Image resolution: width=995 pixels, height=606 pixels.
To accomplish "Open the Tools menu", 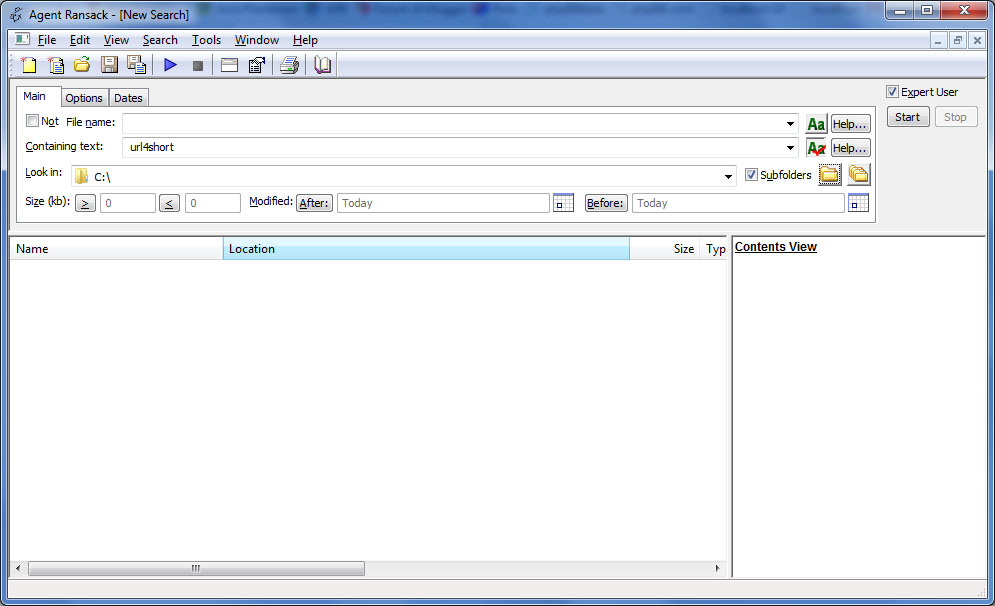I will click(x=206, y=40).
